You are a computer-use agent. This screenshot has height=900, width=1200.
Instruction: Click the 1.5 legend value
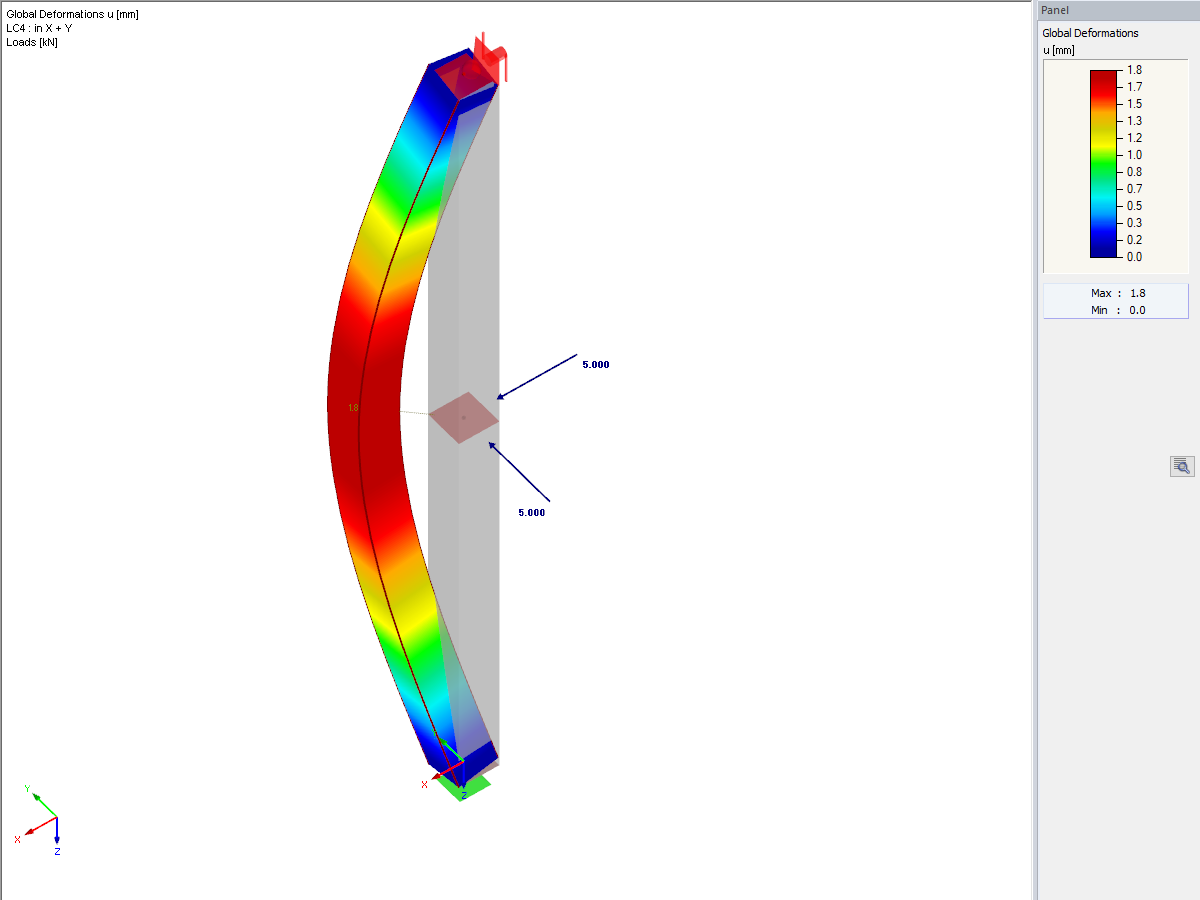[x=1134, y=104]
